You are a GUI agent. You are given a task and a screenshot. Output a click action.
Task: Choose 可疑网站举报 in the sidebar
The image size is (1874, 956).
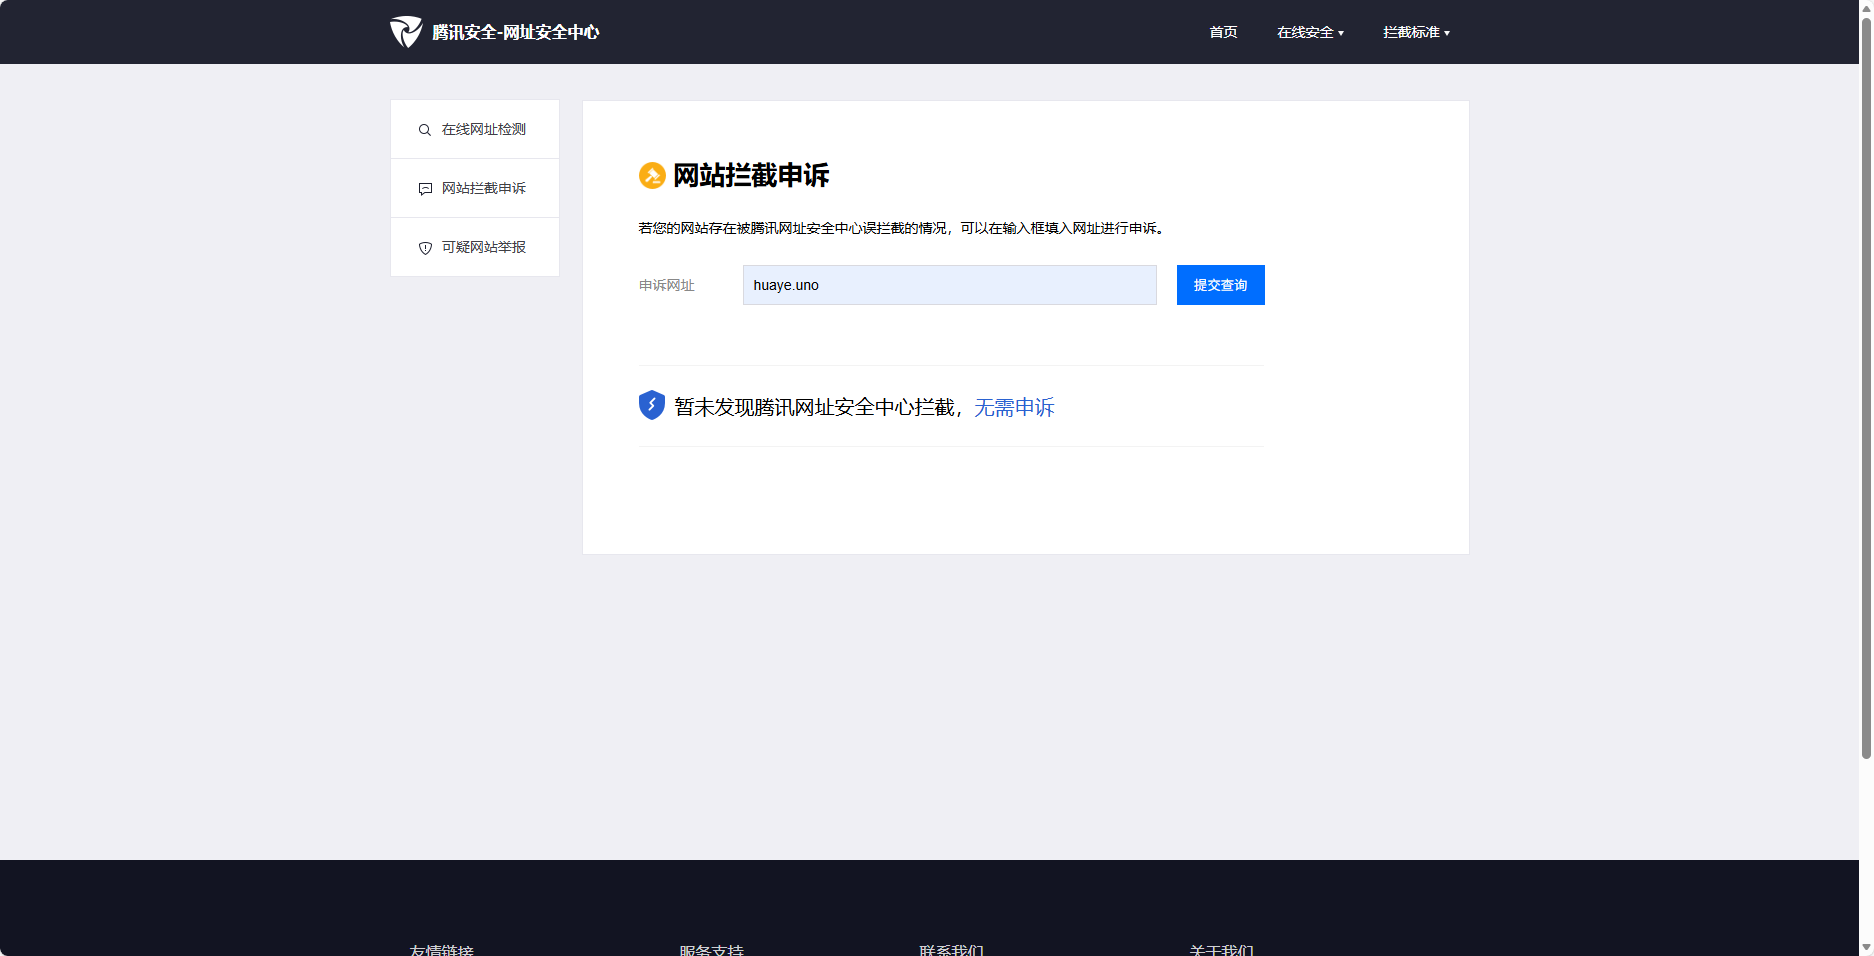tap(475, 247)
